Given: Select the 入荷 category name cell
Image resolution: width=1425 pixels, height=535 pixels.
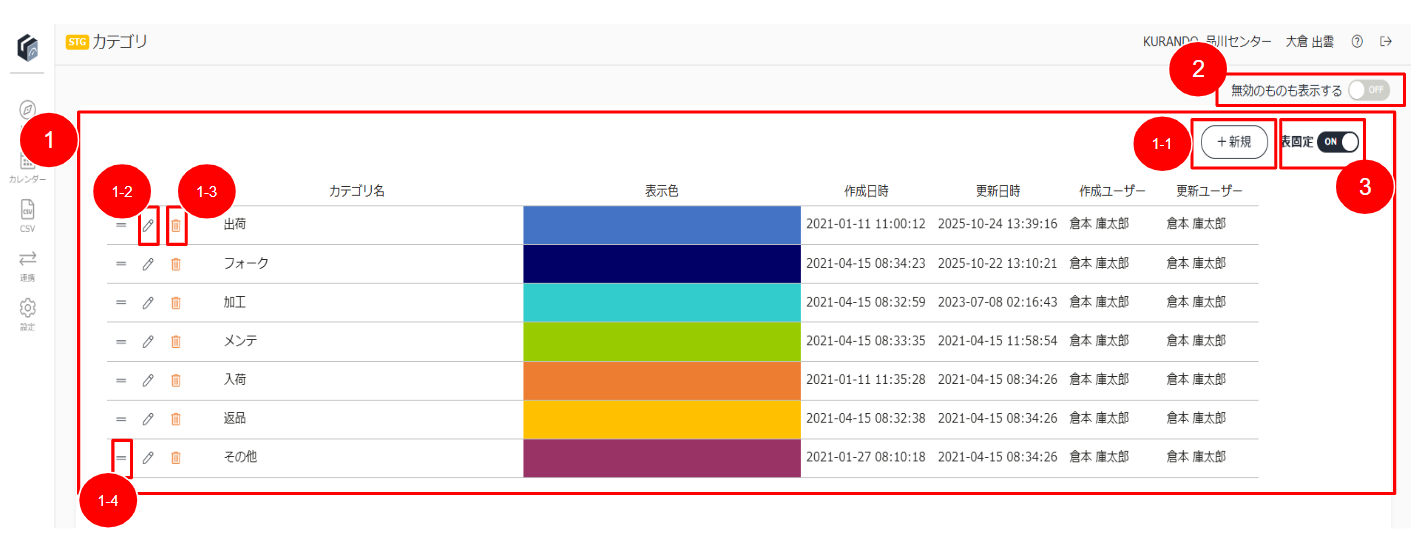Looking at the screenshot, I should pyautogui.click(x=235, y=380).
